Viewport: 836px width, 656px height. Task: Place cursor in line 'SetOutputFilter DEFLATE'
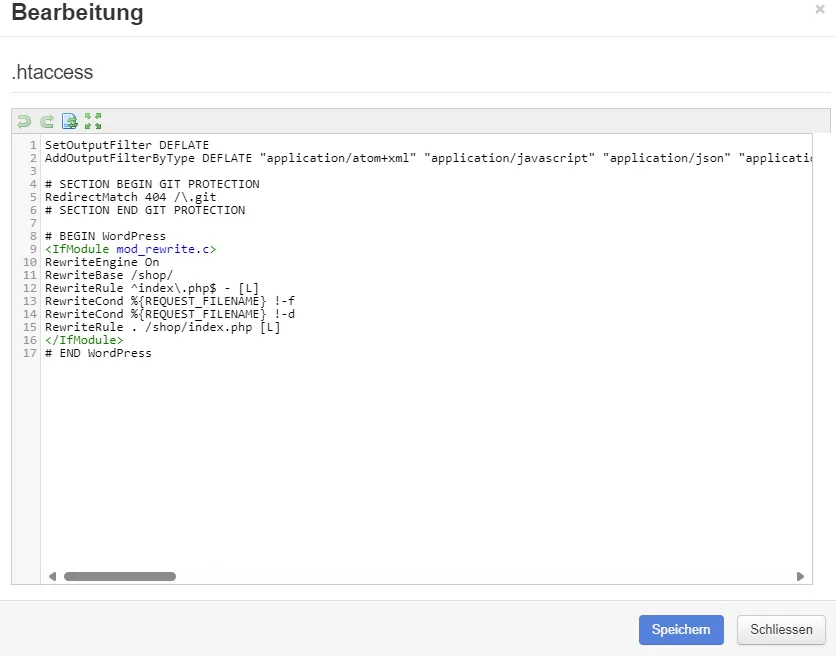coord(127,145)
